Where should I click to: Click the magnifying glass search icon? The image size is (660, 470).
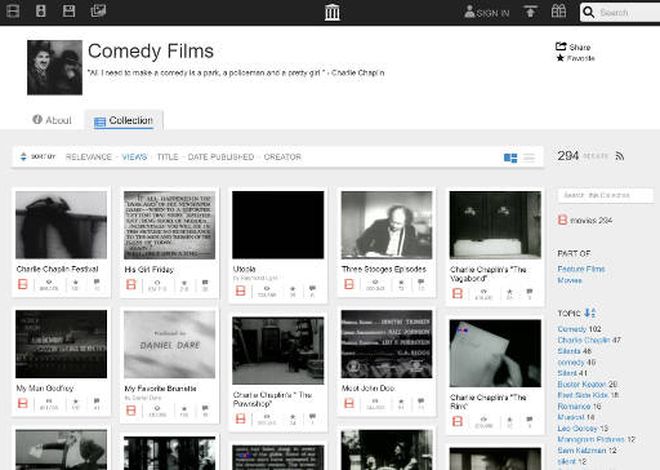click(x=589, y=12)
